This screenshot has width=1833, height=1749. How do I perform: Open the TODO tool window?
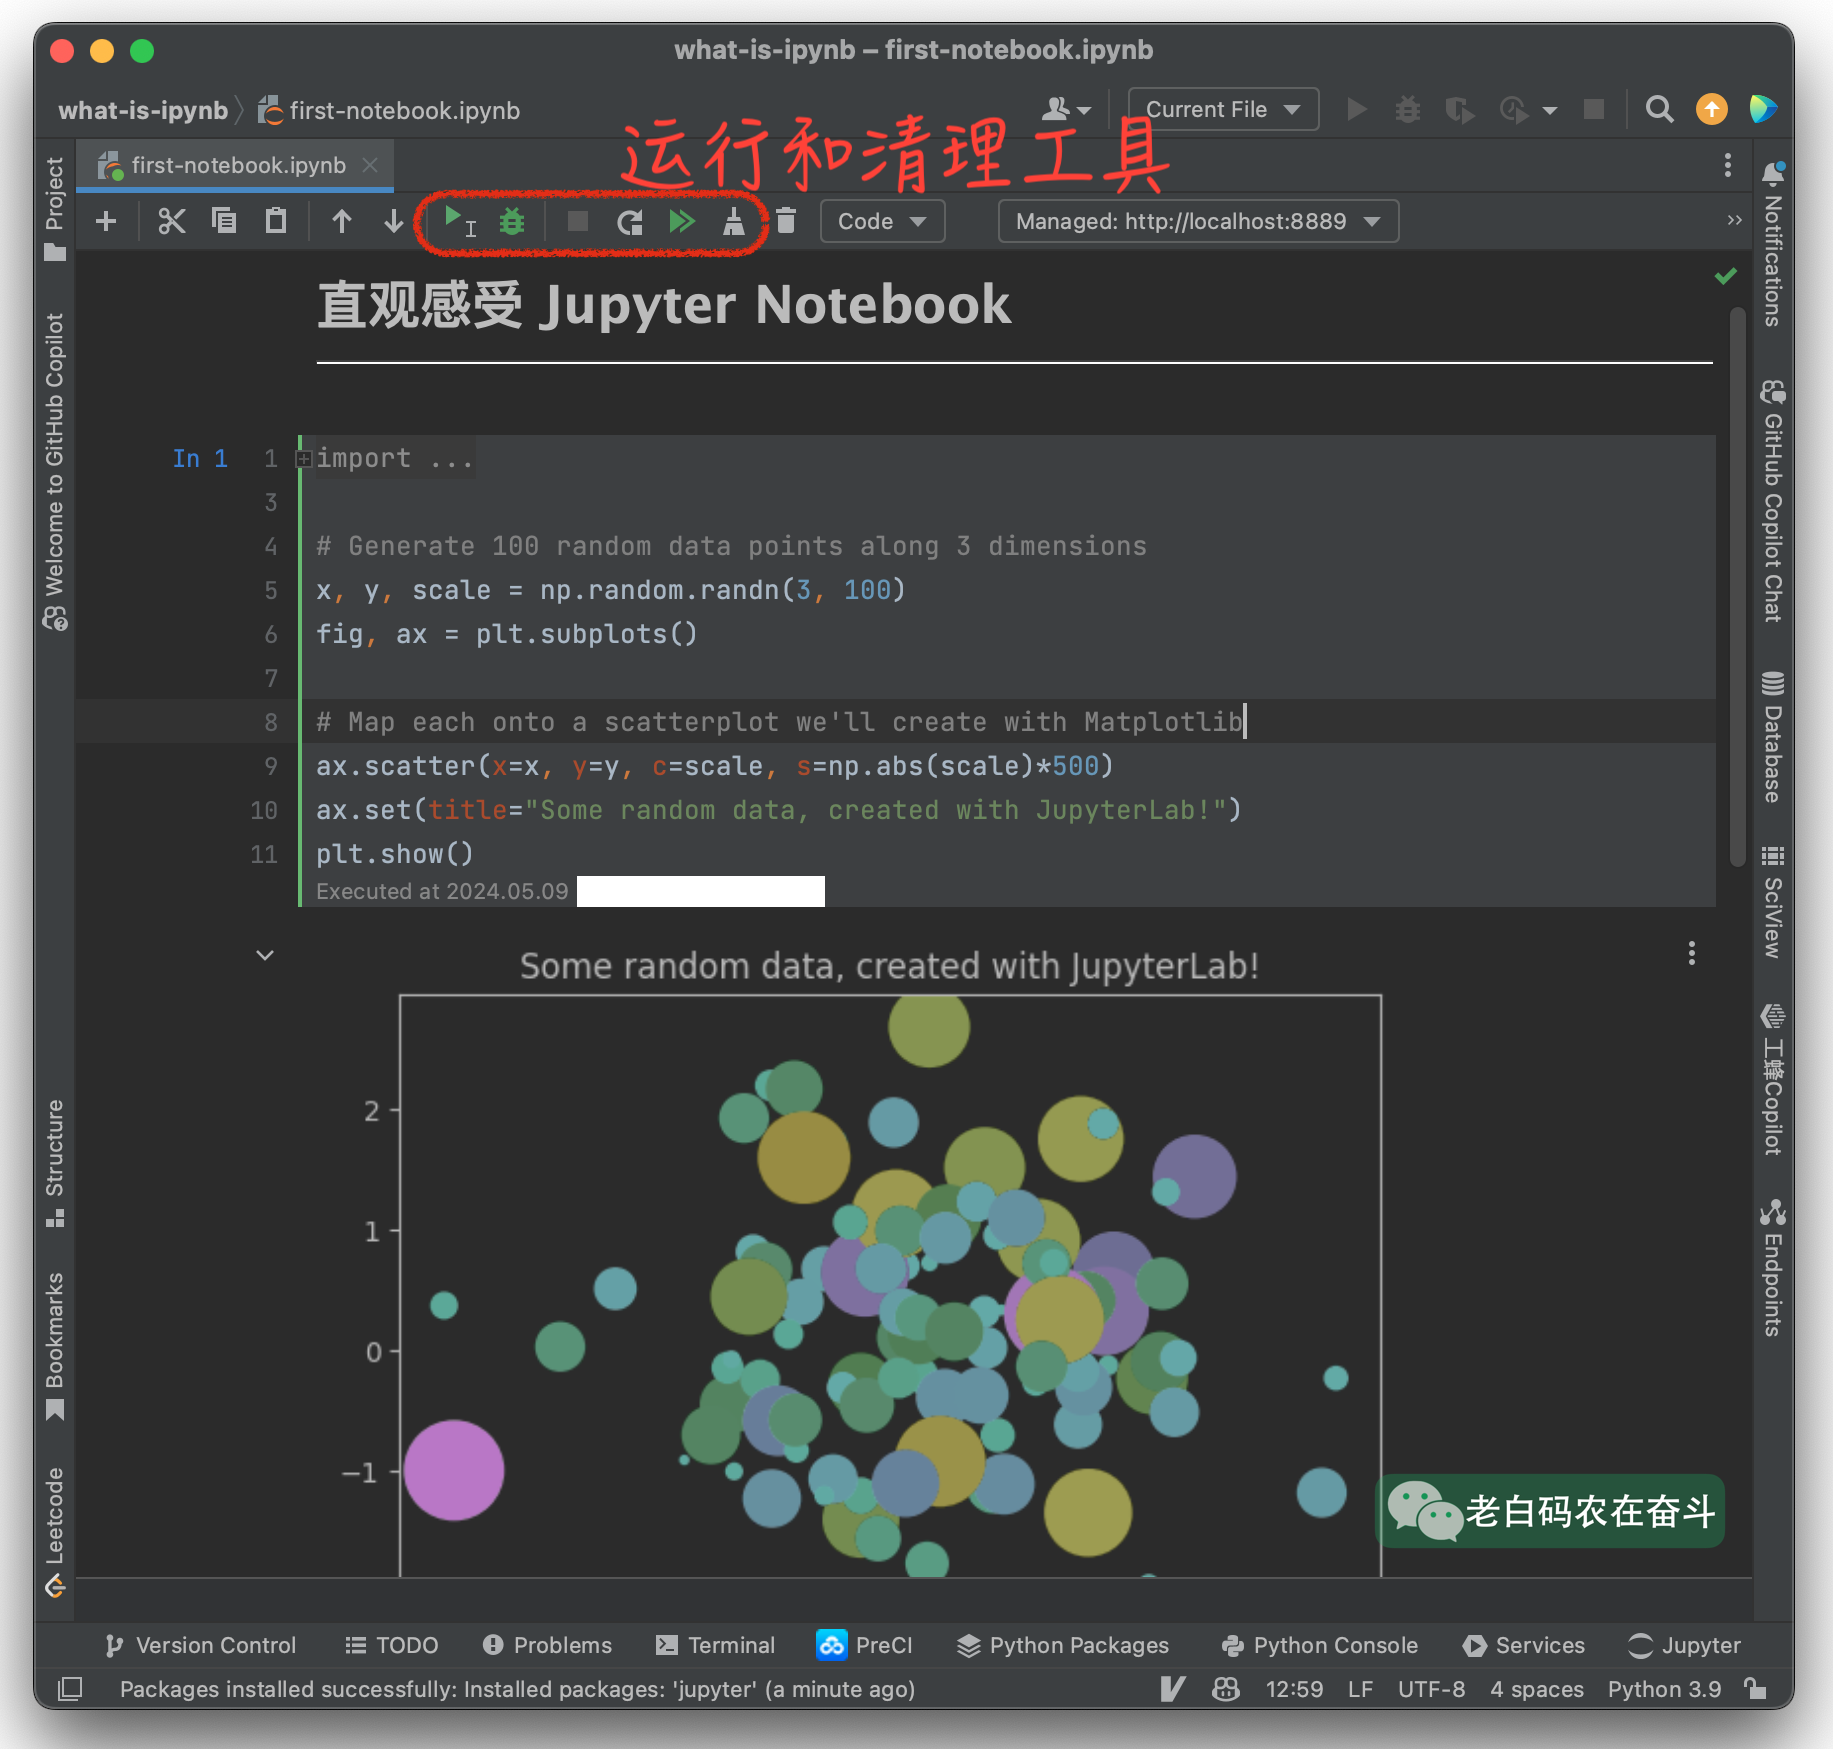click(392, 1645)
